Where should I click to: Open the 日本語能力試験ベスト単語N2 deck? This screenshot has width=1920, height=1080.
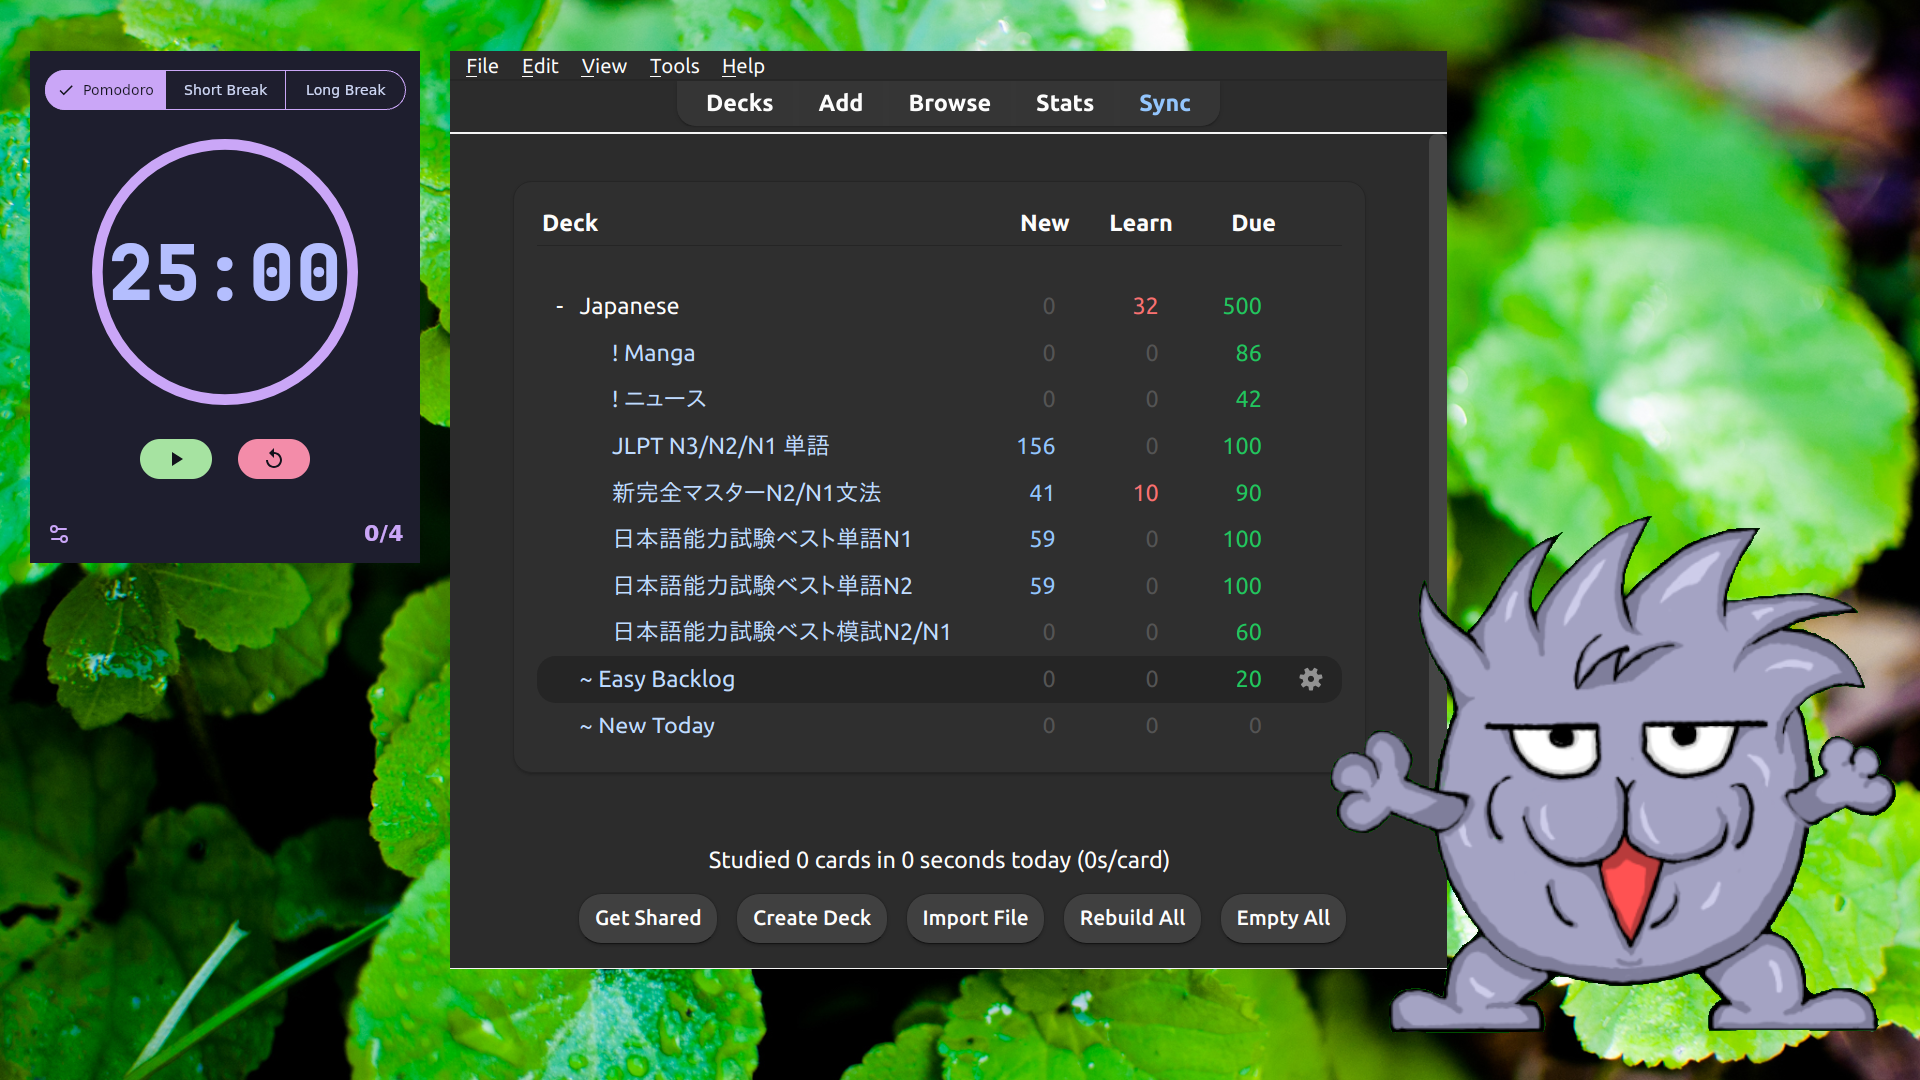coord(762,586)
